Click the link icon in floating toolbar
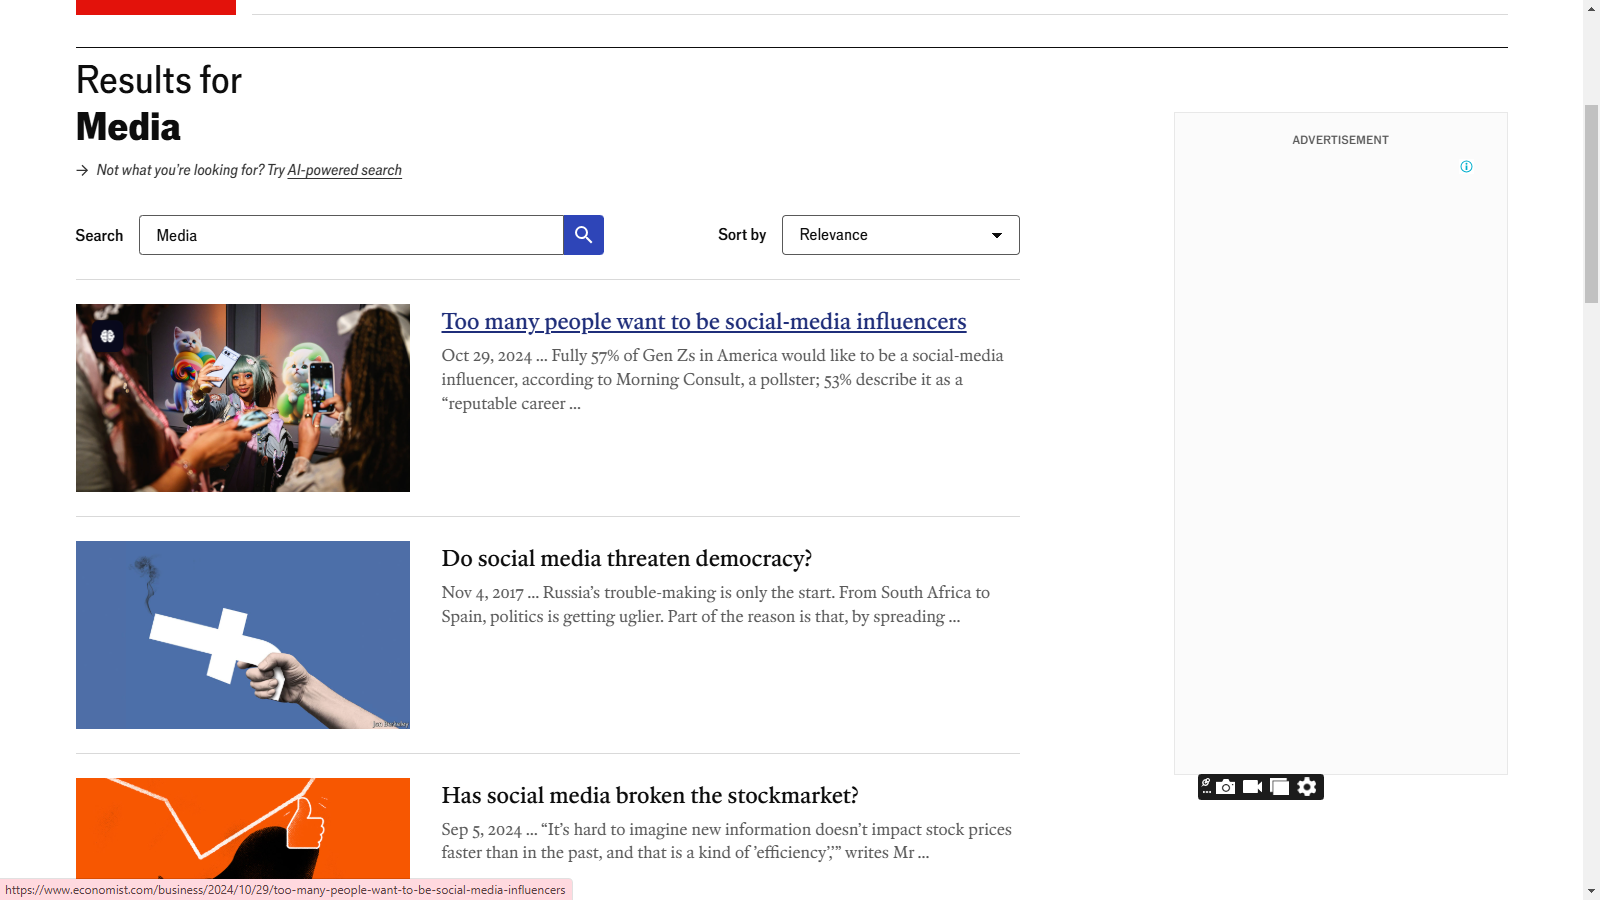This screenshot has width=1600, height=900. click(1206, 786)
